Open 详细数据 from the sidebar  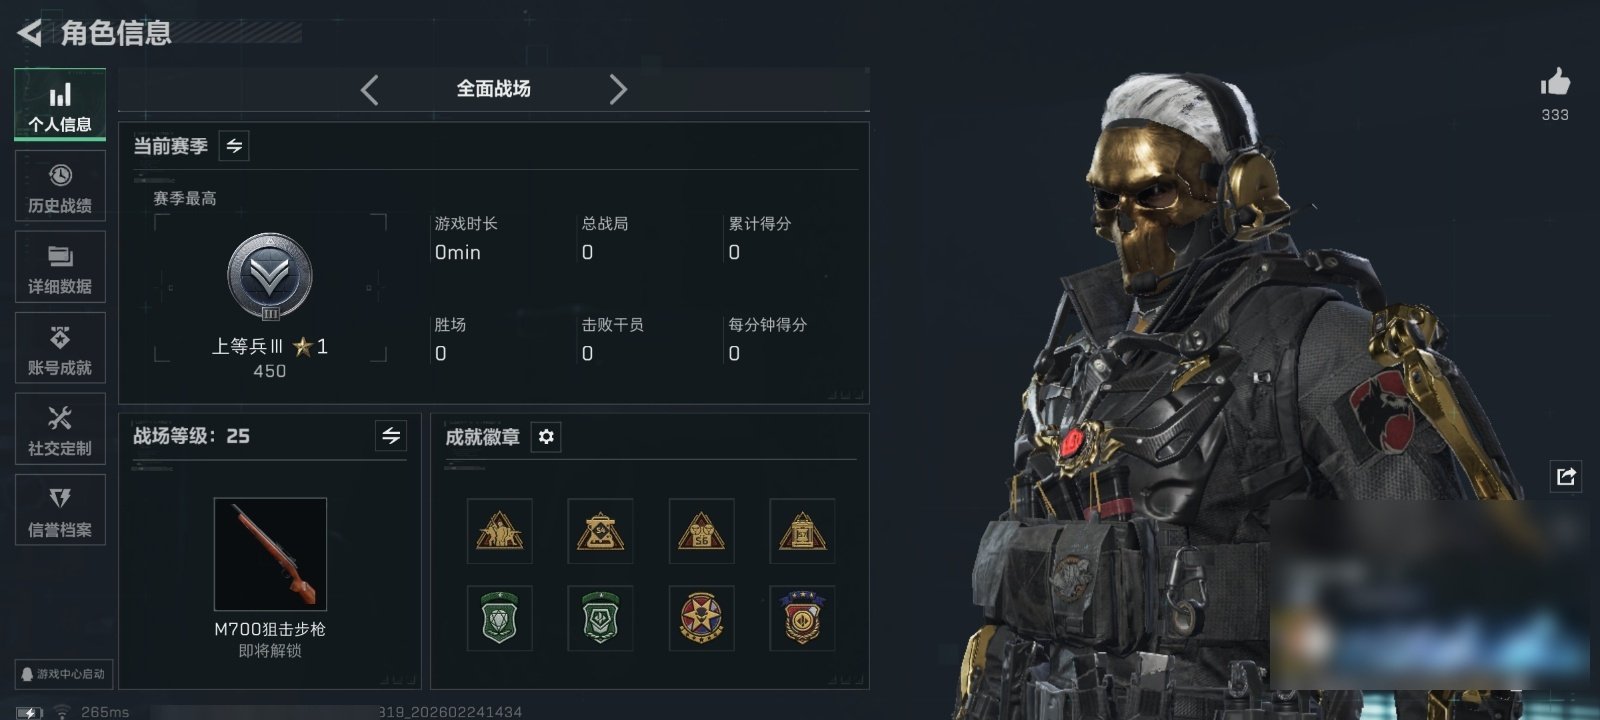click(x=60, y=267)
